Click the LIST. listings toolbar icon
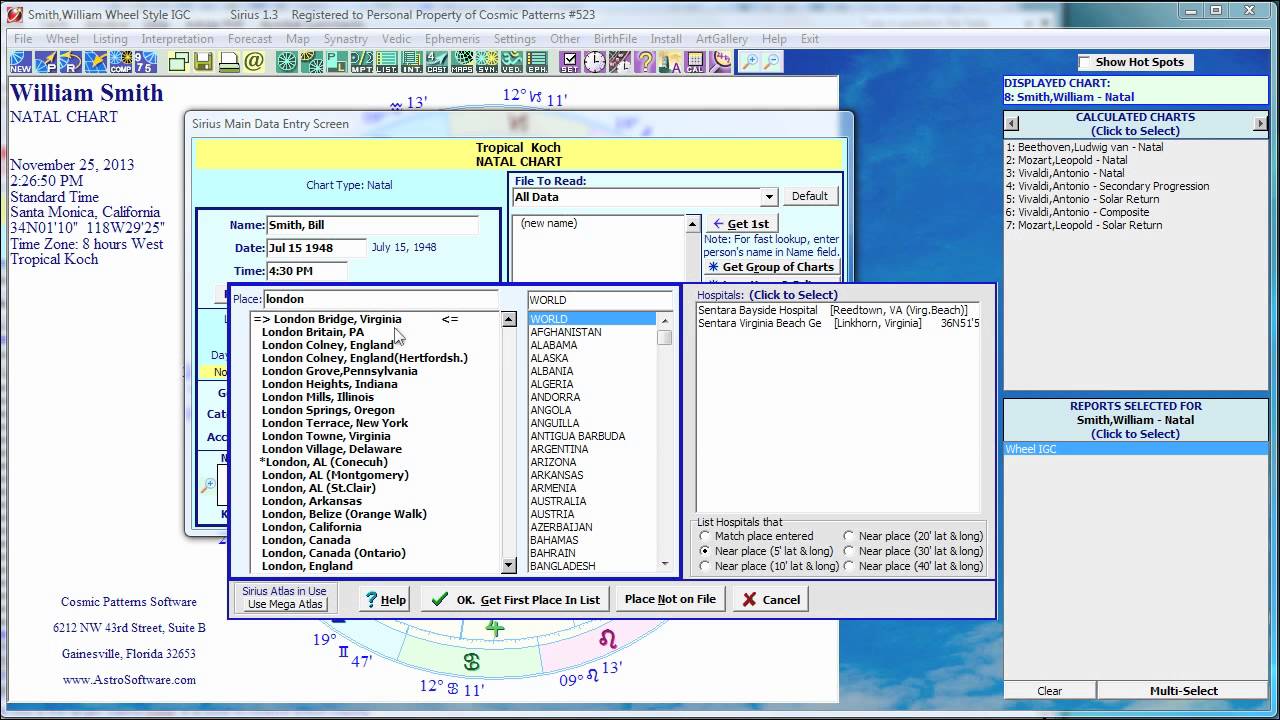Viewport: 1280px width, 720px height. (x=387, y=62)
